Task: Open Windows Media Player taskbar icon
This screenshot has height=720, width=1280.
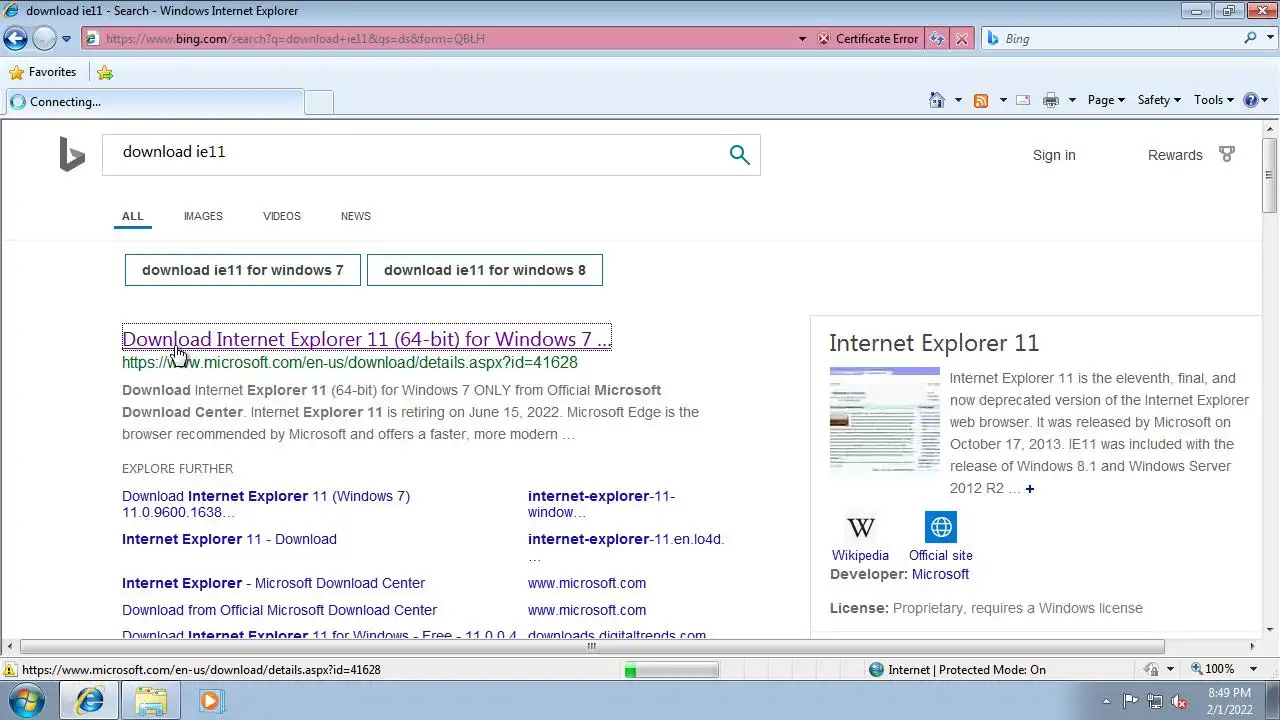Action: pyautogui.click(x=210, y=701)
